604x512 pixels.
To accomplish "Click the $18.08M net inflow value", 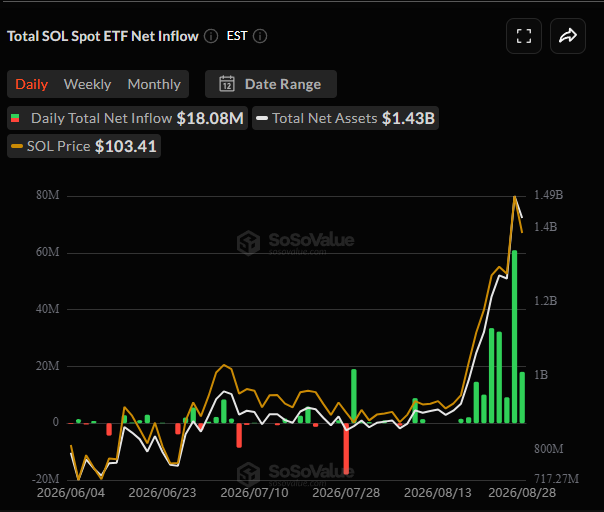I will (210, 118).
